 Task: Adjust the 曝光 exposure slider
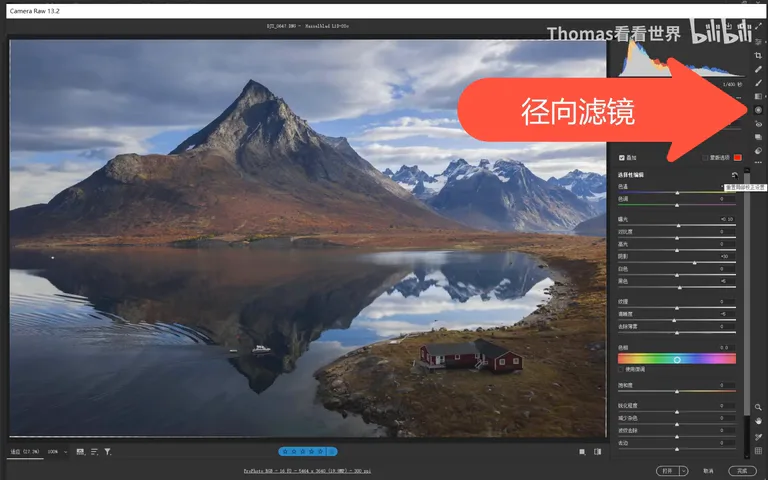pos(677,225)
